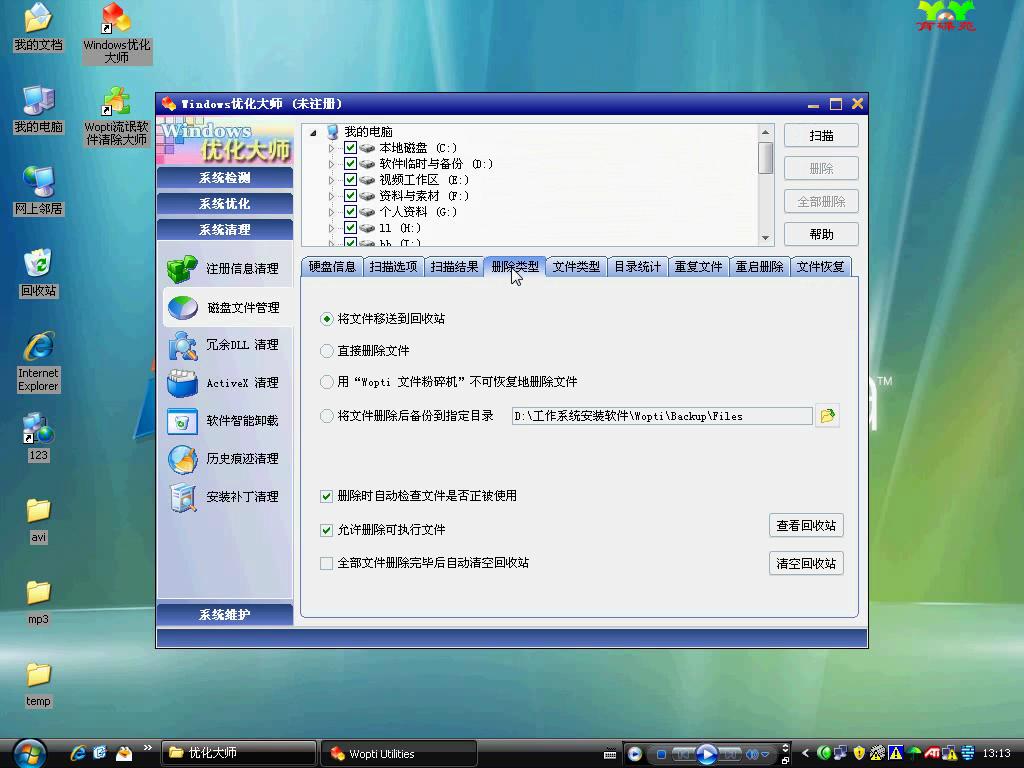1024x768 pixels.
Task: Select the Wopti流氓软件清除大师 desktop shortcut
Action: 117,116
